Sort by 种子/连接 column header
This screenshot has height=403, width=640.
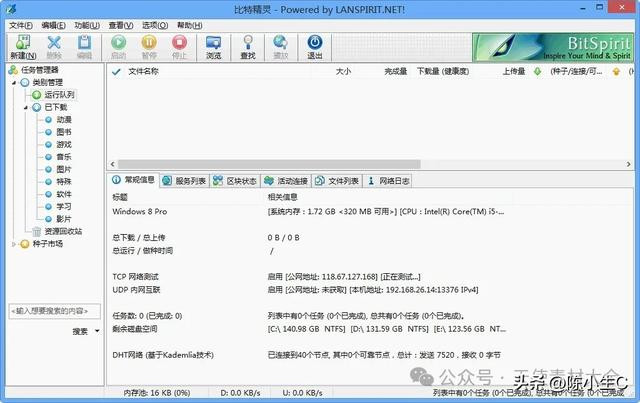[576, 71]
